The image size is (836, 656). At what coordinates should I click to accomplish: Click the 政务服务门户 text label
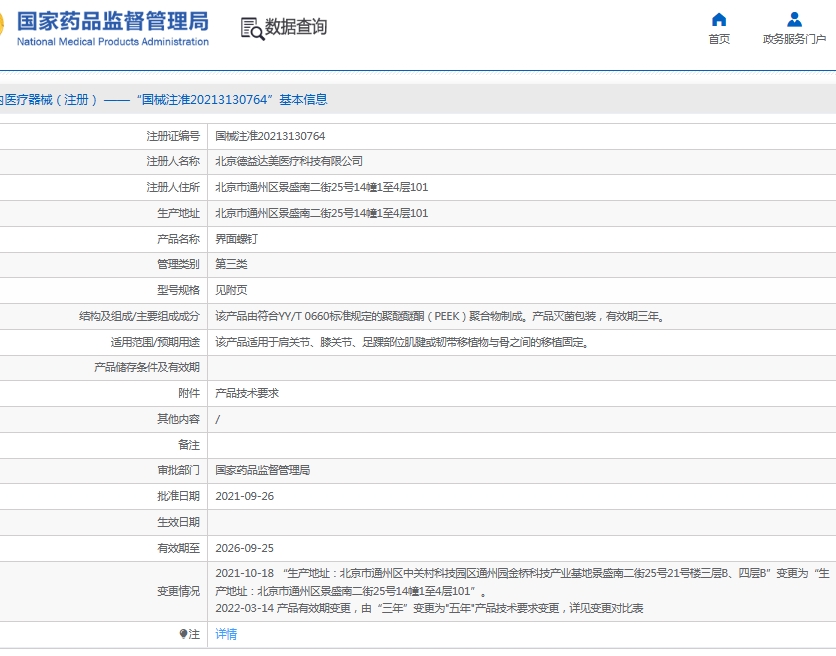(794, 39)
